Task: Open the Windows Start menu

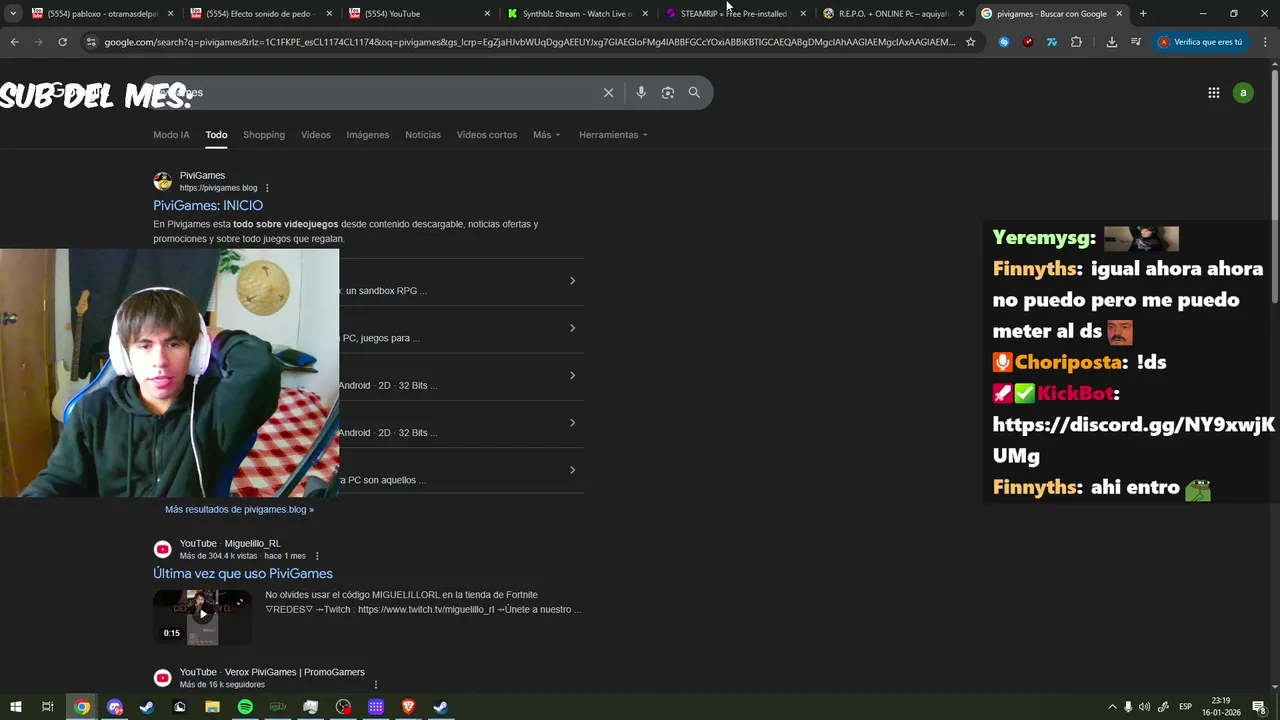Action: [16, 707]
